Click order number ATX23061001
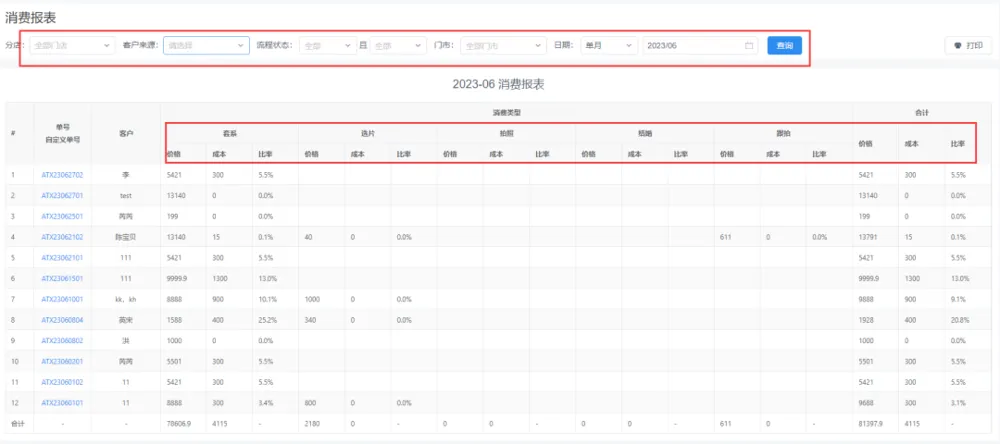Screen dimensions: 1000x444 pyautogui.click(x=62, y=299)
